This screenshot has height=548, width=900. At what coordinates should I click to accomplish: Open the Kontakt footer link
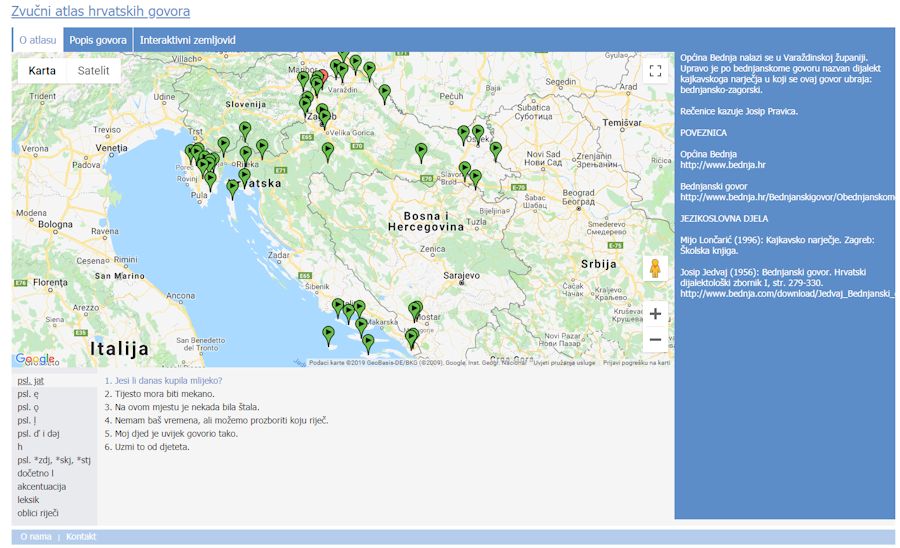tap(81, 537)
